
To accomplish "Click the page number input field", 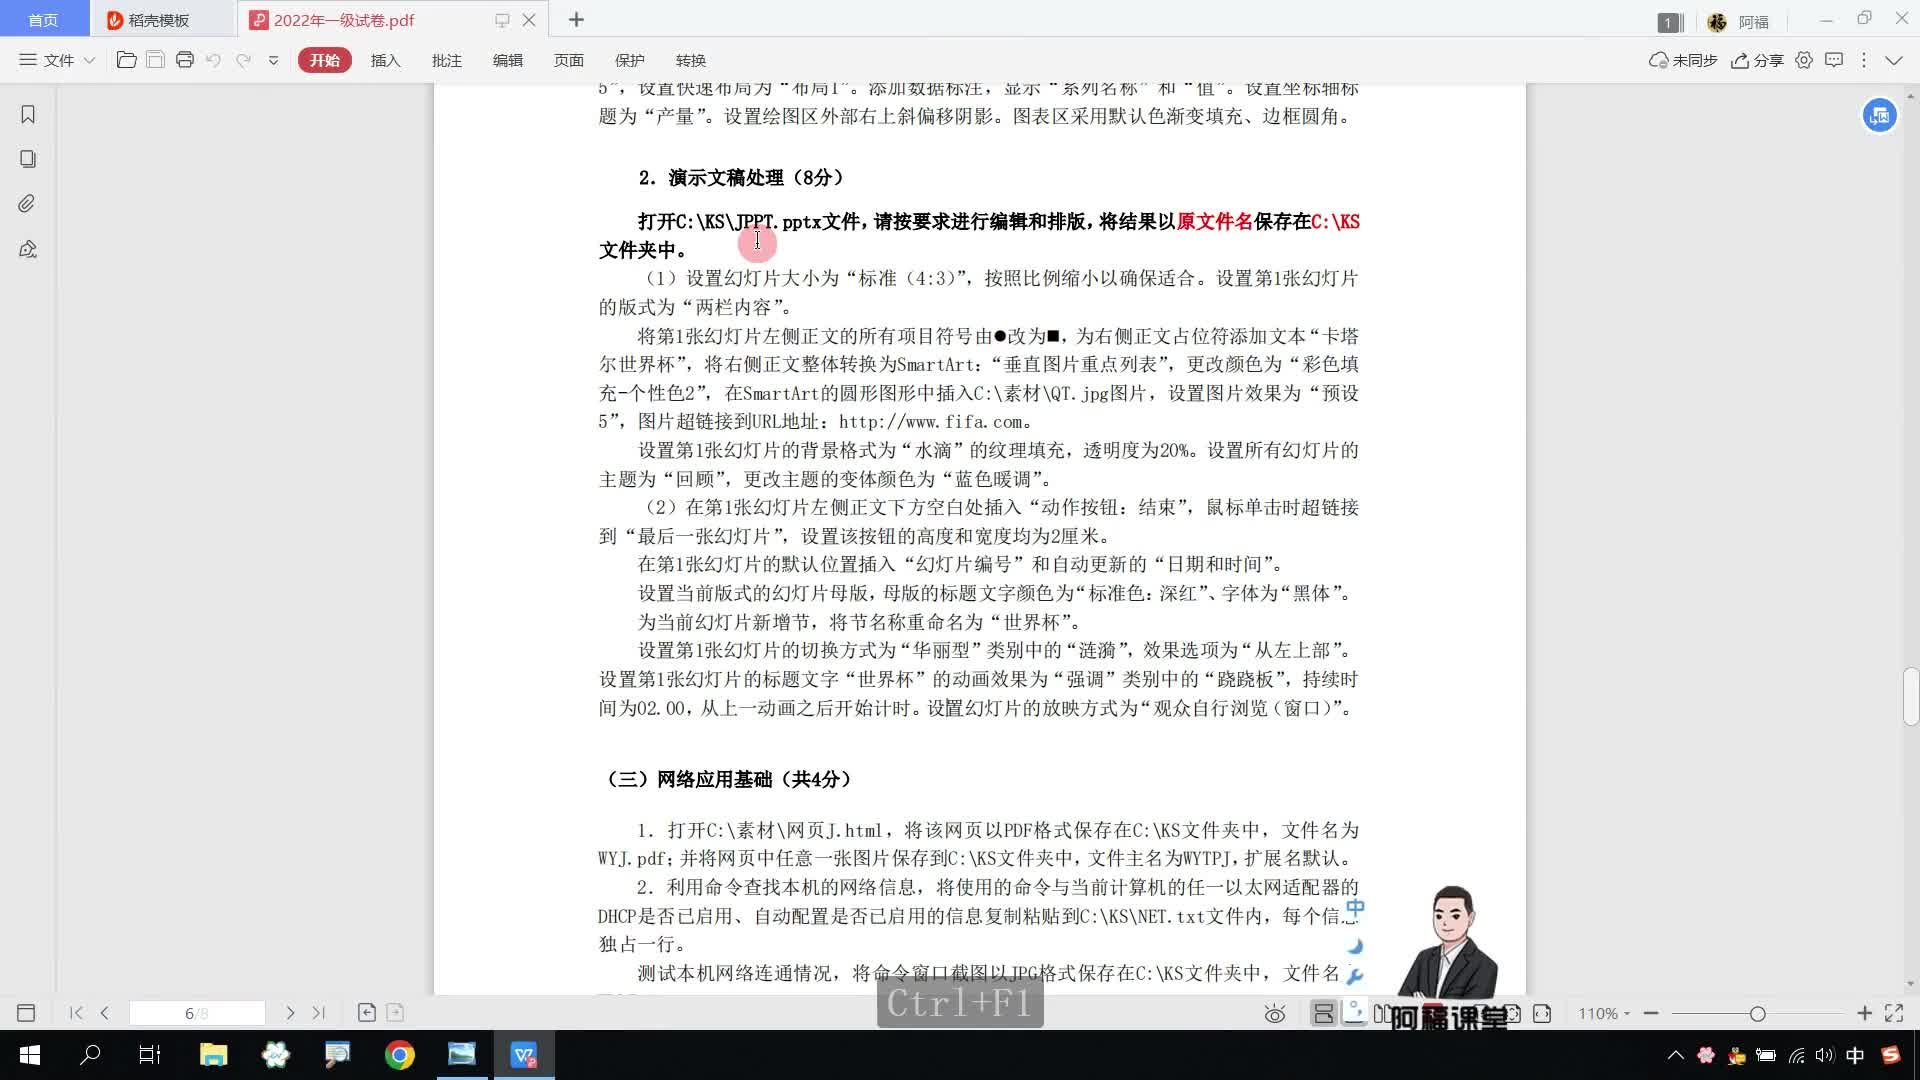I will coord(197,1013).
